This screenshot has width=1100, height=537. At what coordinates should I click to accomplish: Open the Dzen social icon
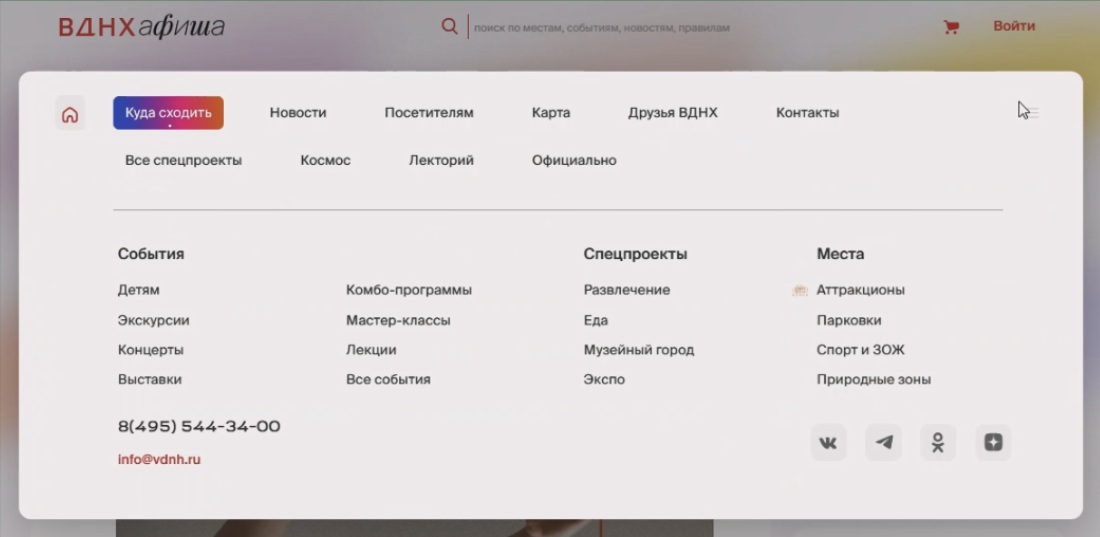[x=993, y=442]
